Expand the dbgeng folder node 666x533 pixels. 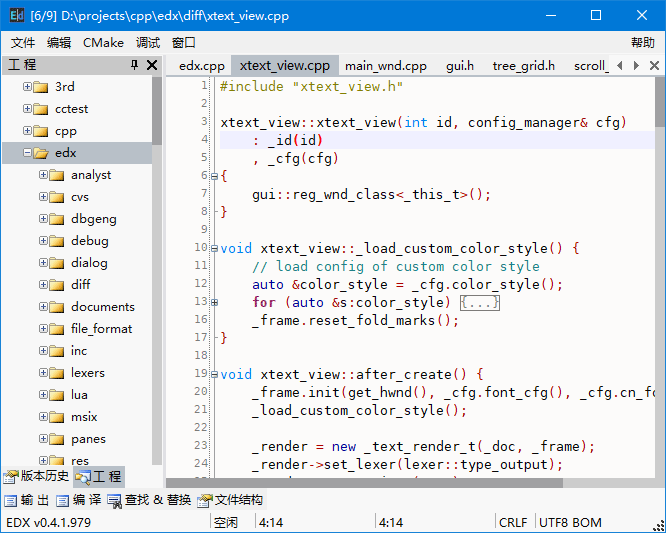[x=43, y=219]
